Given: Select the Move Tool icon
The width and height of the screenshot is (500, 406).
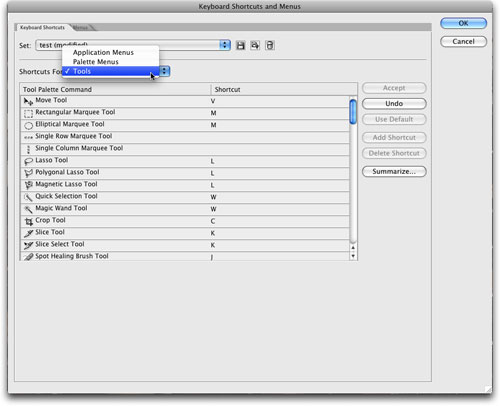Looking at the screenshot, I should 28,101.
